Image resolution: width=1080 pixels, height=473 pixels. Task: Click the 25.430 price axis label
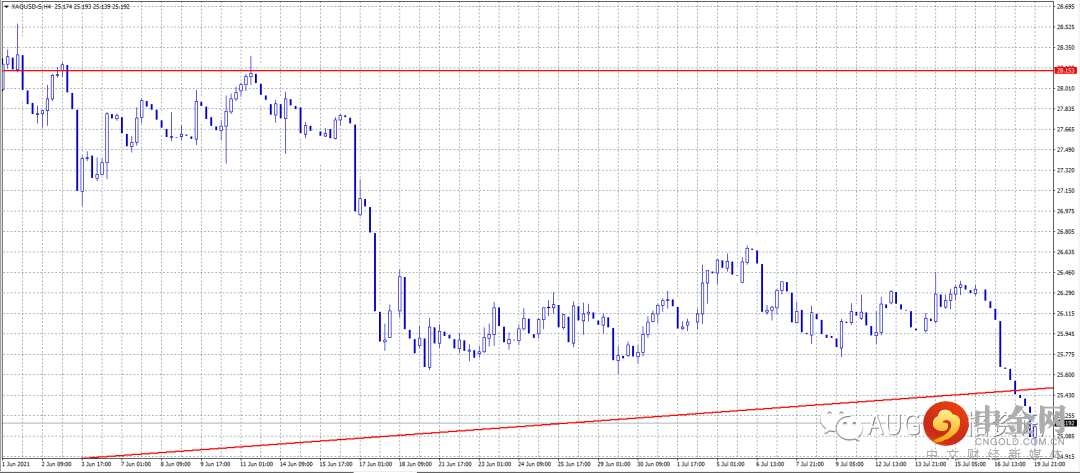1065,395
